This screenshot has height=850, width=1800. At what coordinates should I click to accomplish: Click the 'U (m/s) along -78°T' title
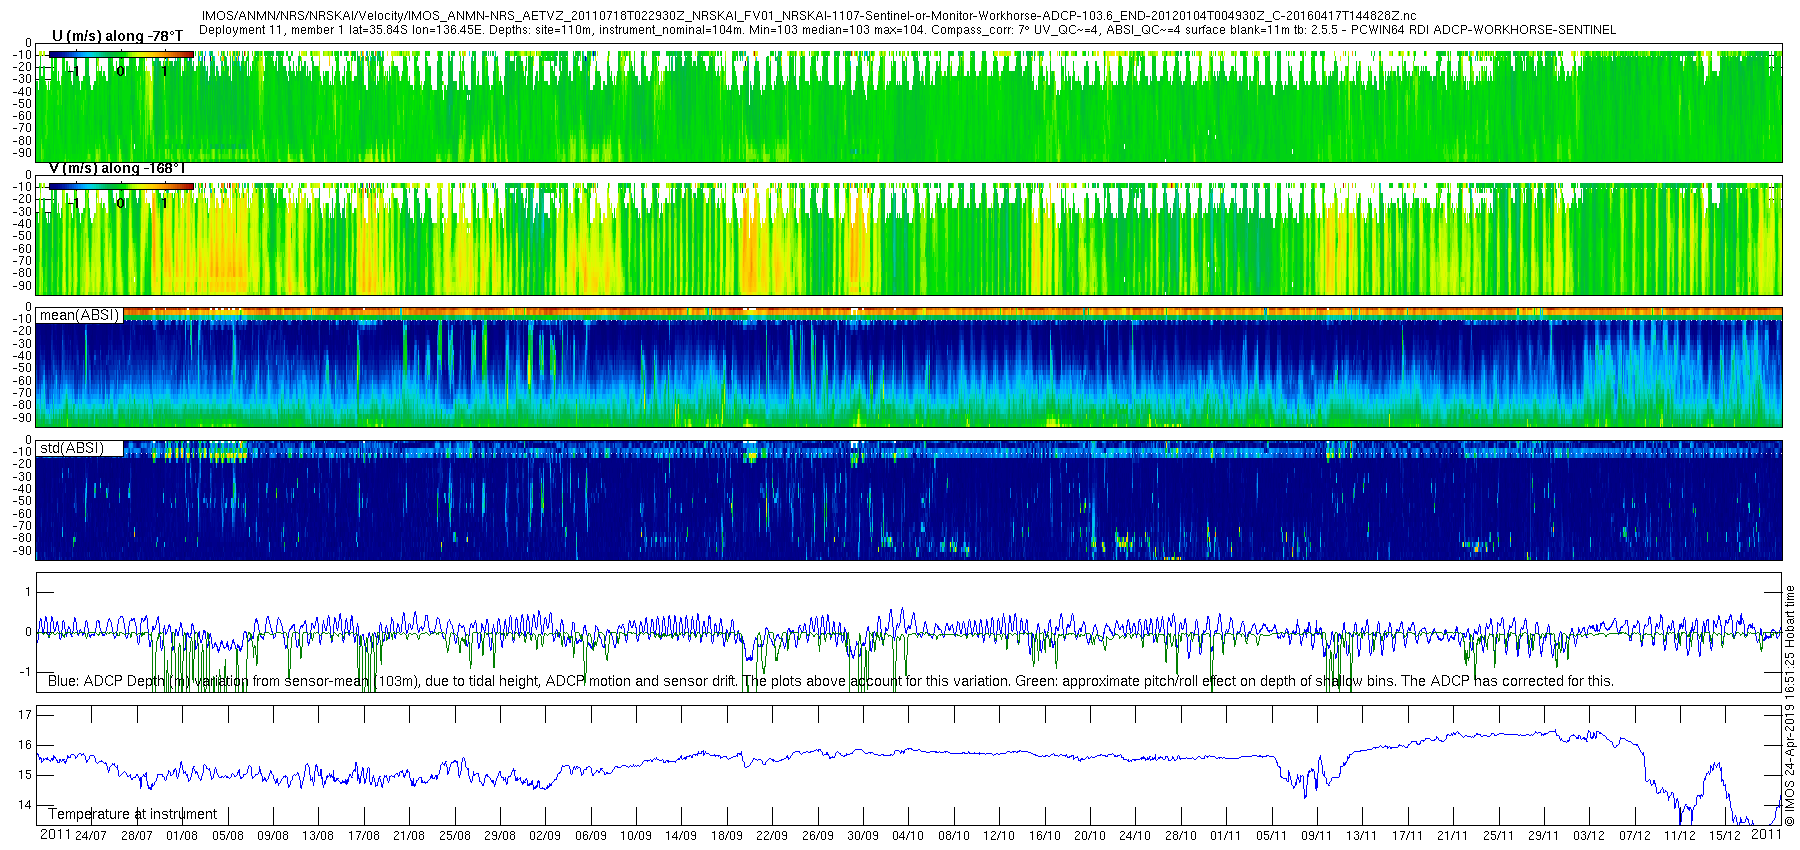[x=117, y=36]
